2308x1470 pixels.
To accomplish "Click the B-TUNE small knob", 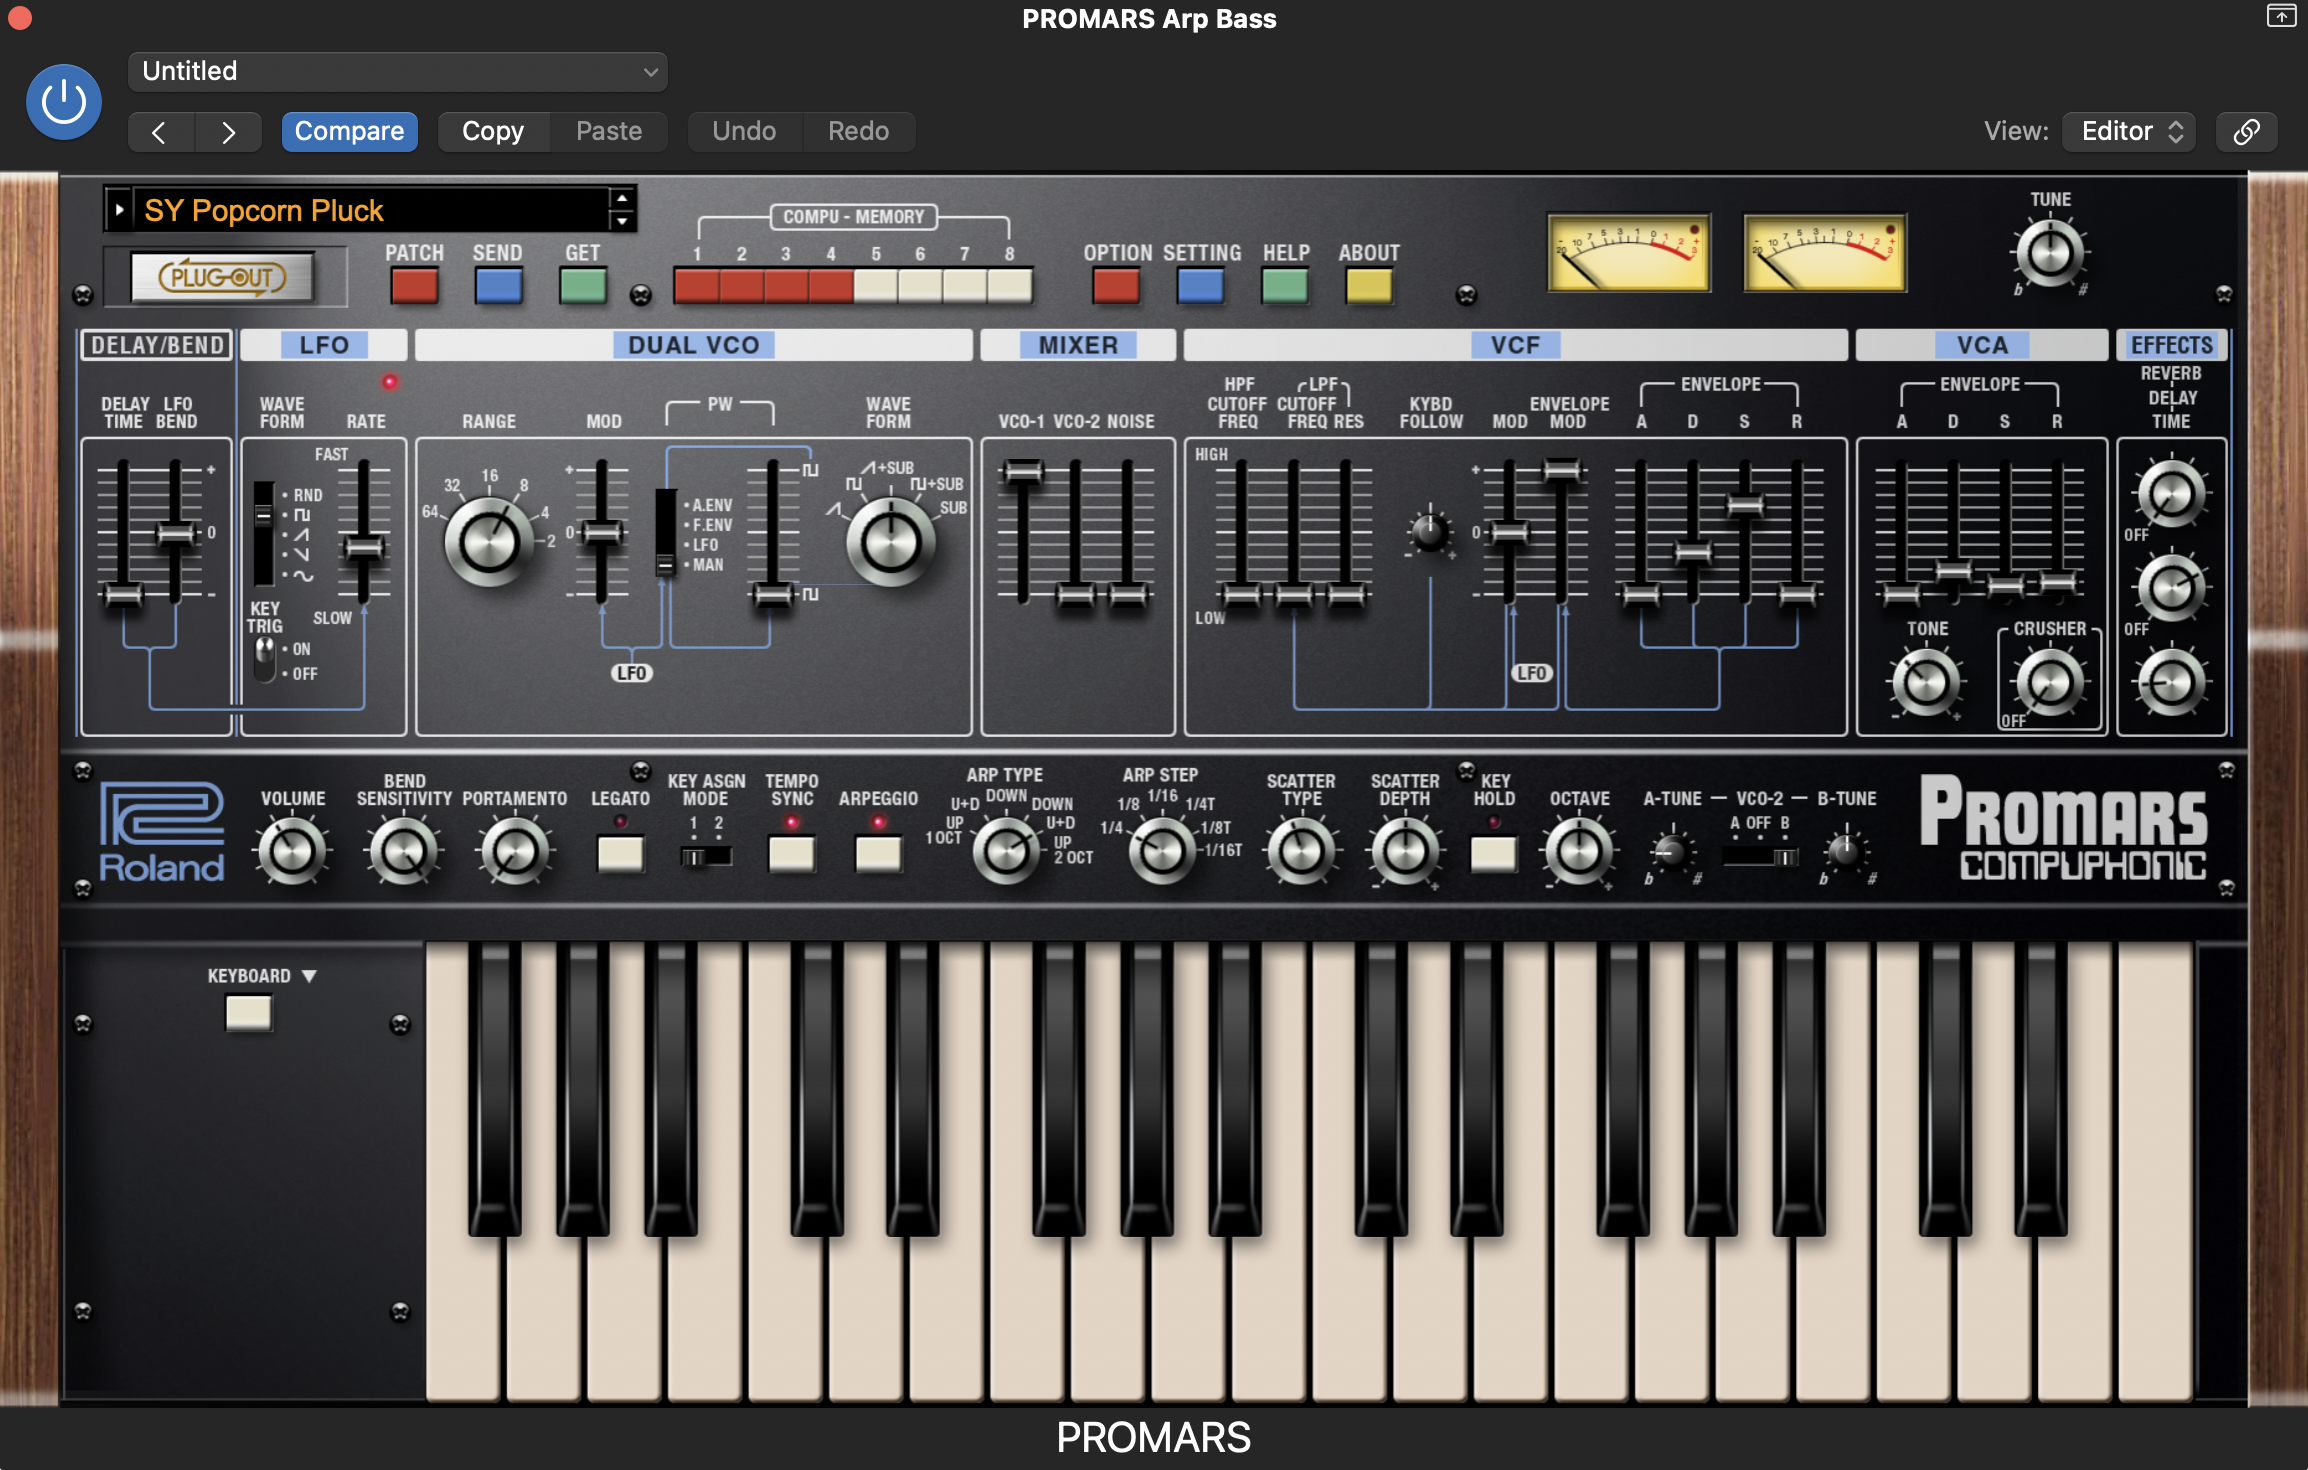I will point(1845,852).
